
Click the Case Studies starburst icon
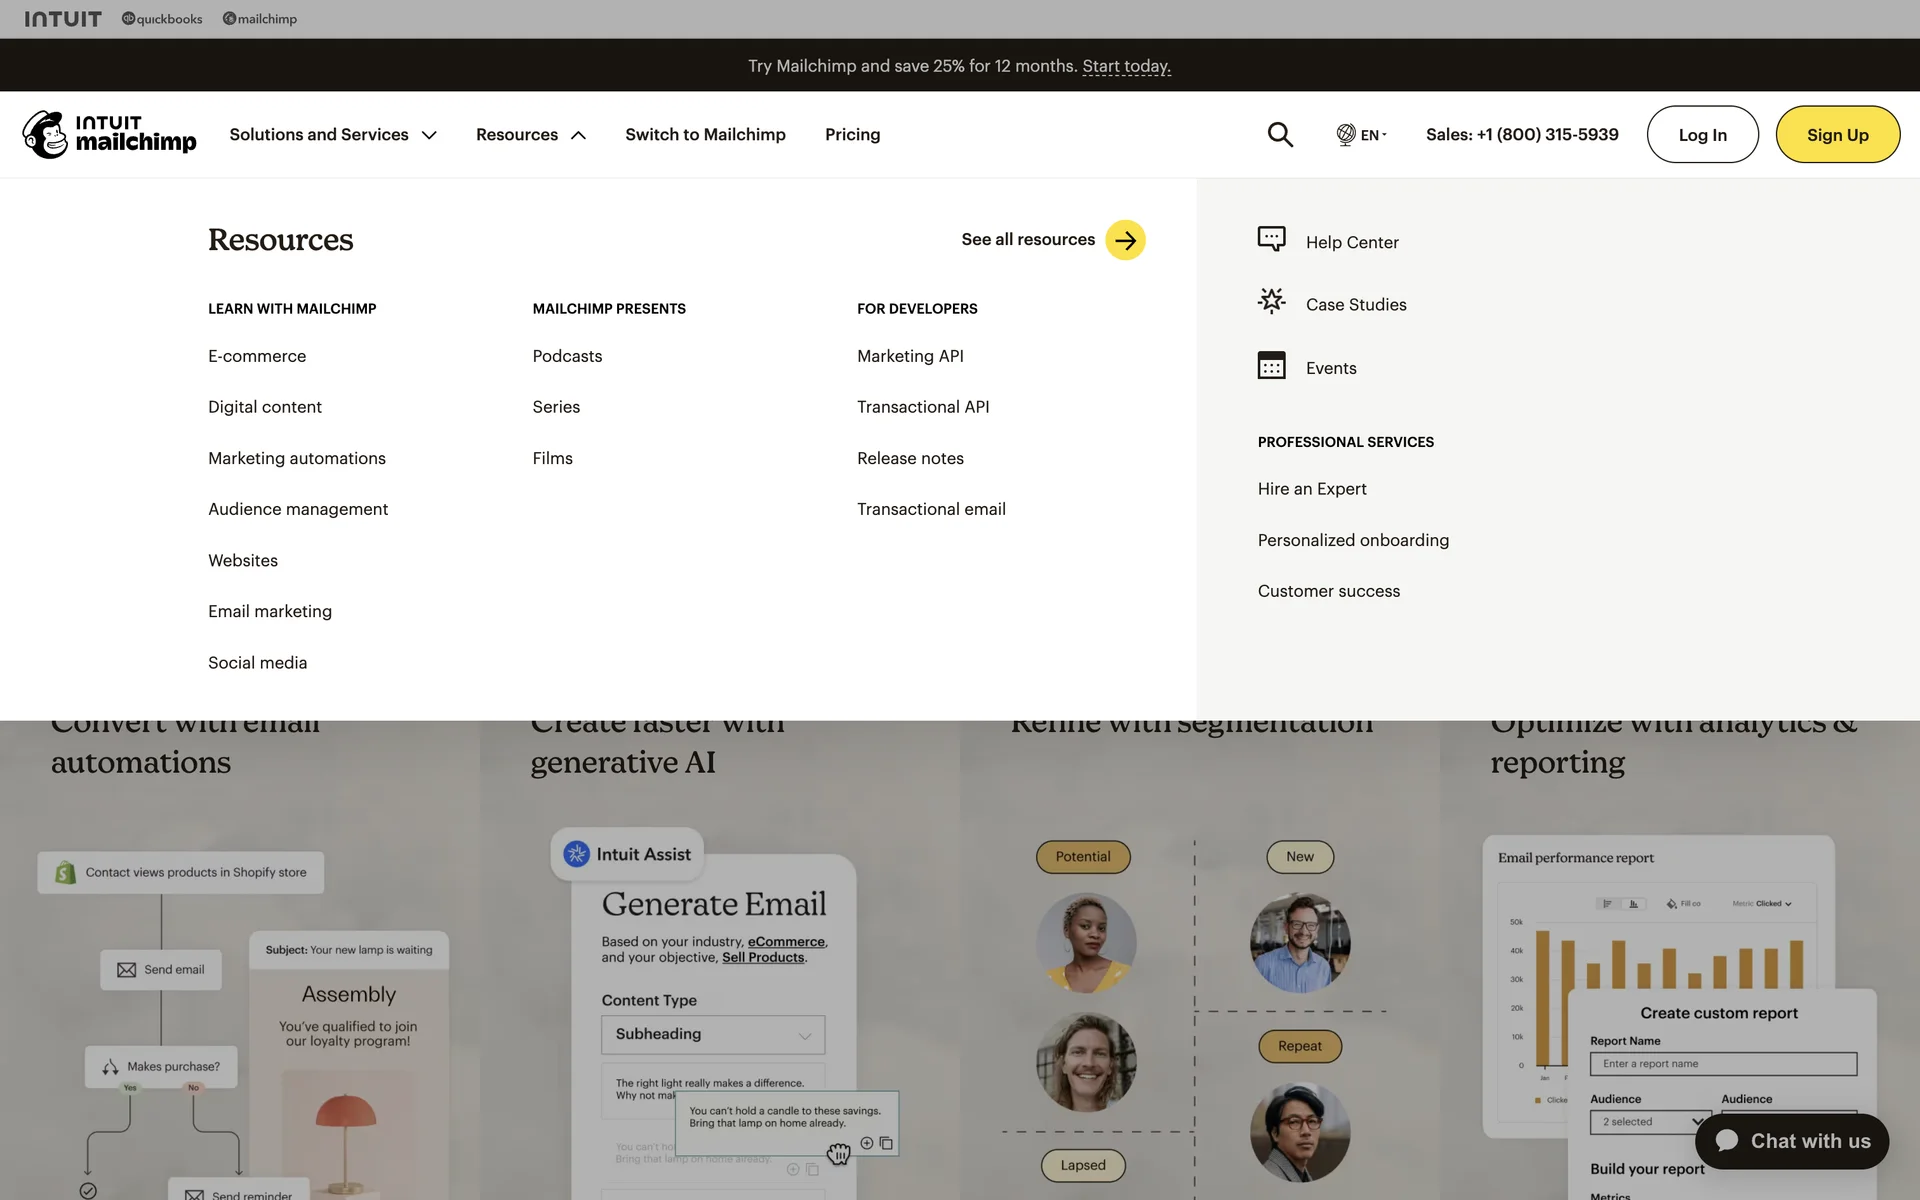tap(1271, 302)
